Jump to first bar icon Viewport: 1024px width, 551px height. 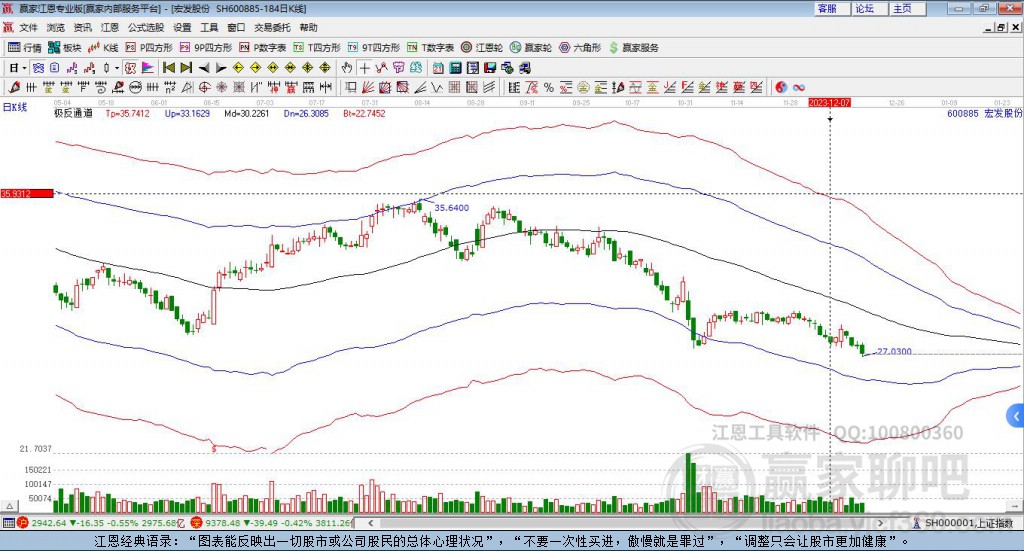(168, 68)
